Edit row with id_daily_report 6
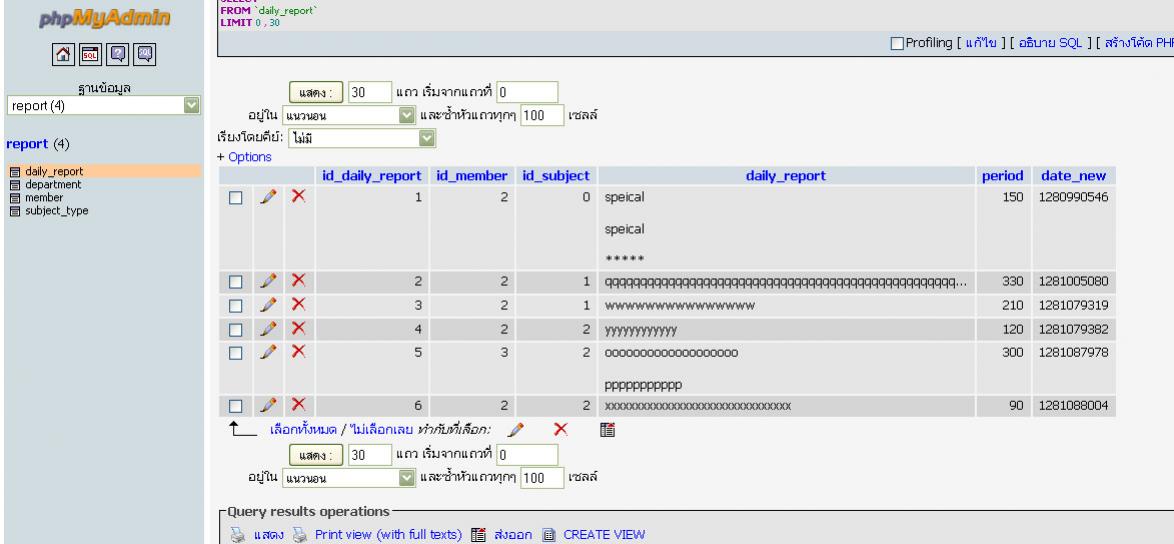1174x544 pixels. (268, 406)
